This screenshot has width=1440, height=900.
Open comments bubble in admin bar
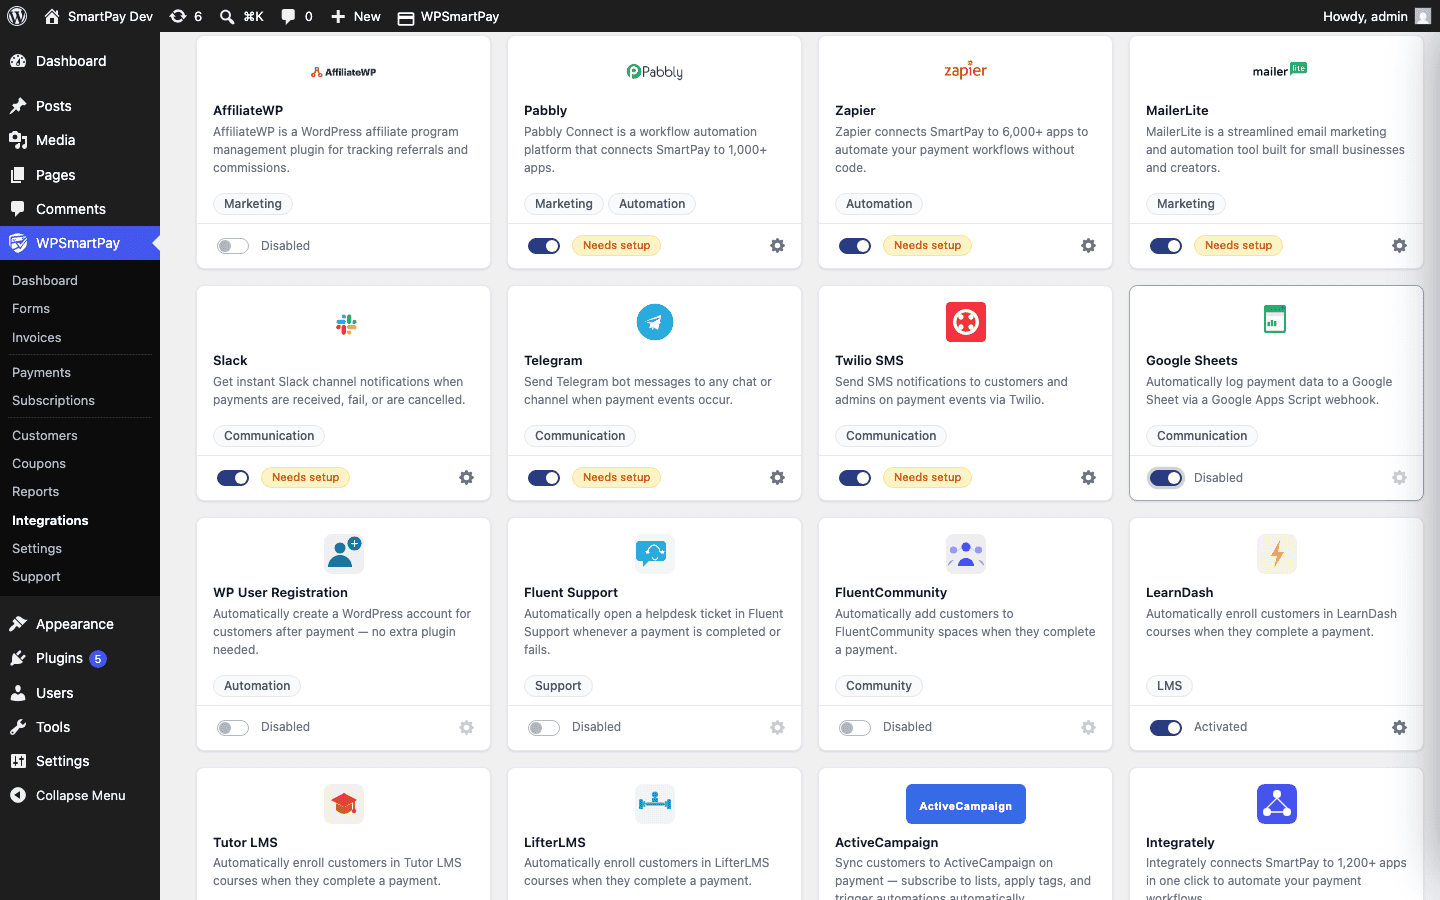point(297,16)
